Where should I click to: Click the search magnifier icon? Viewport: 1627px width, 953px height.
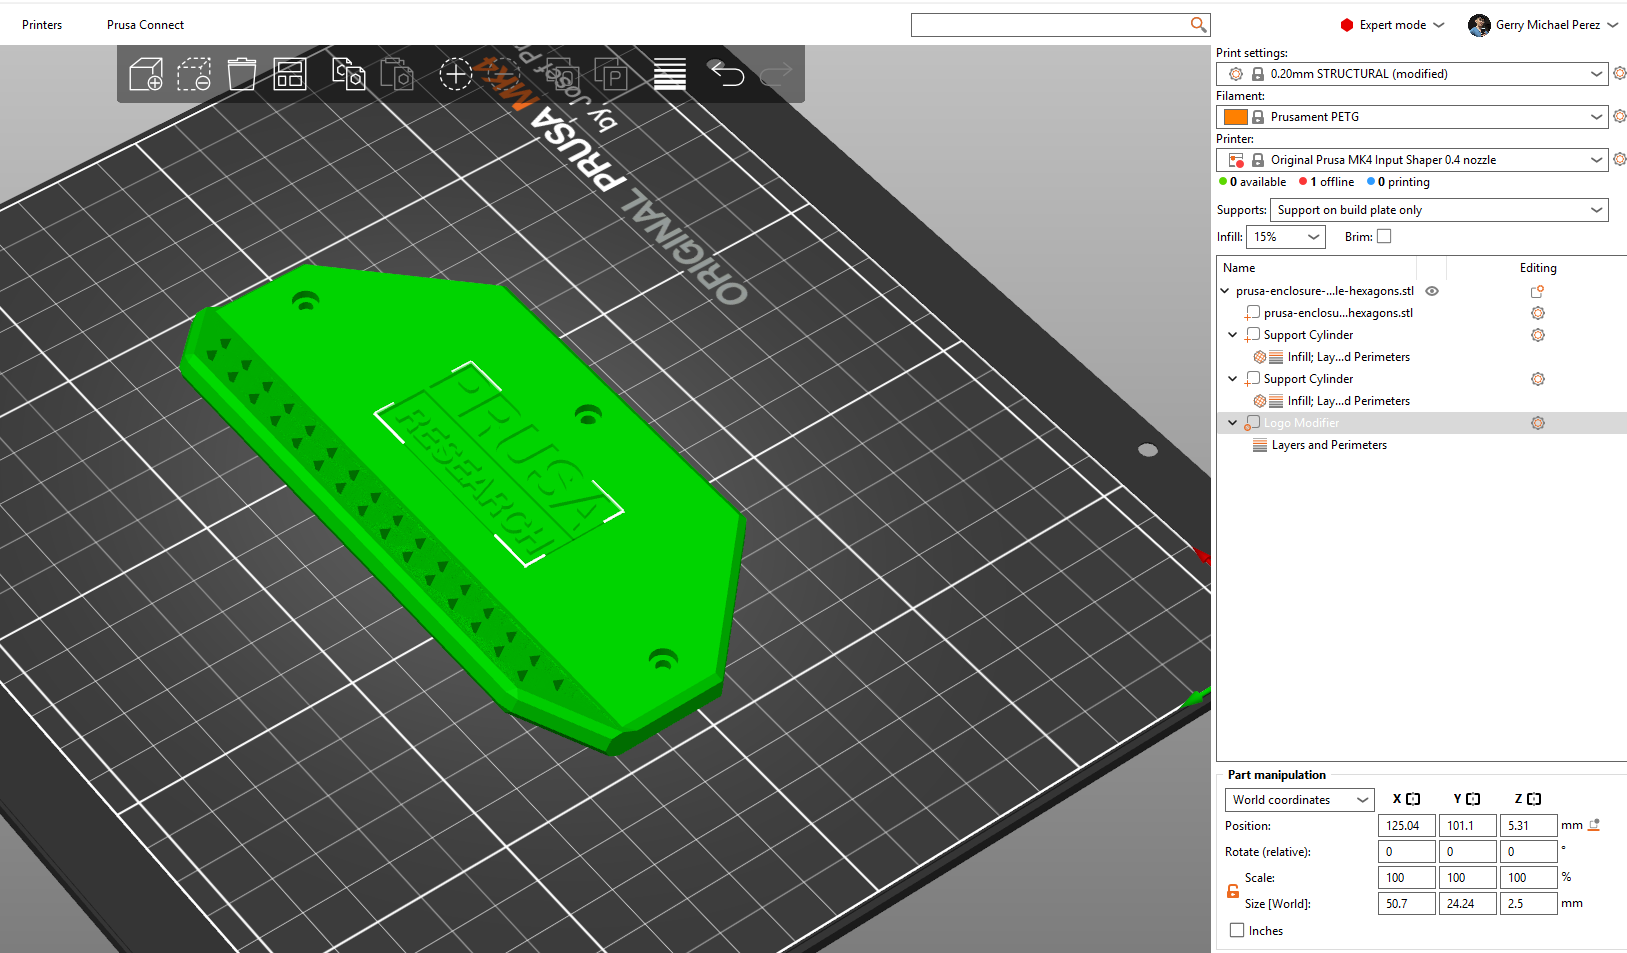(1198, 24)
